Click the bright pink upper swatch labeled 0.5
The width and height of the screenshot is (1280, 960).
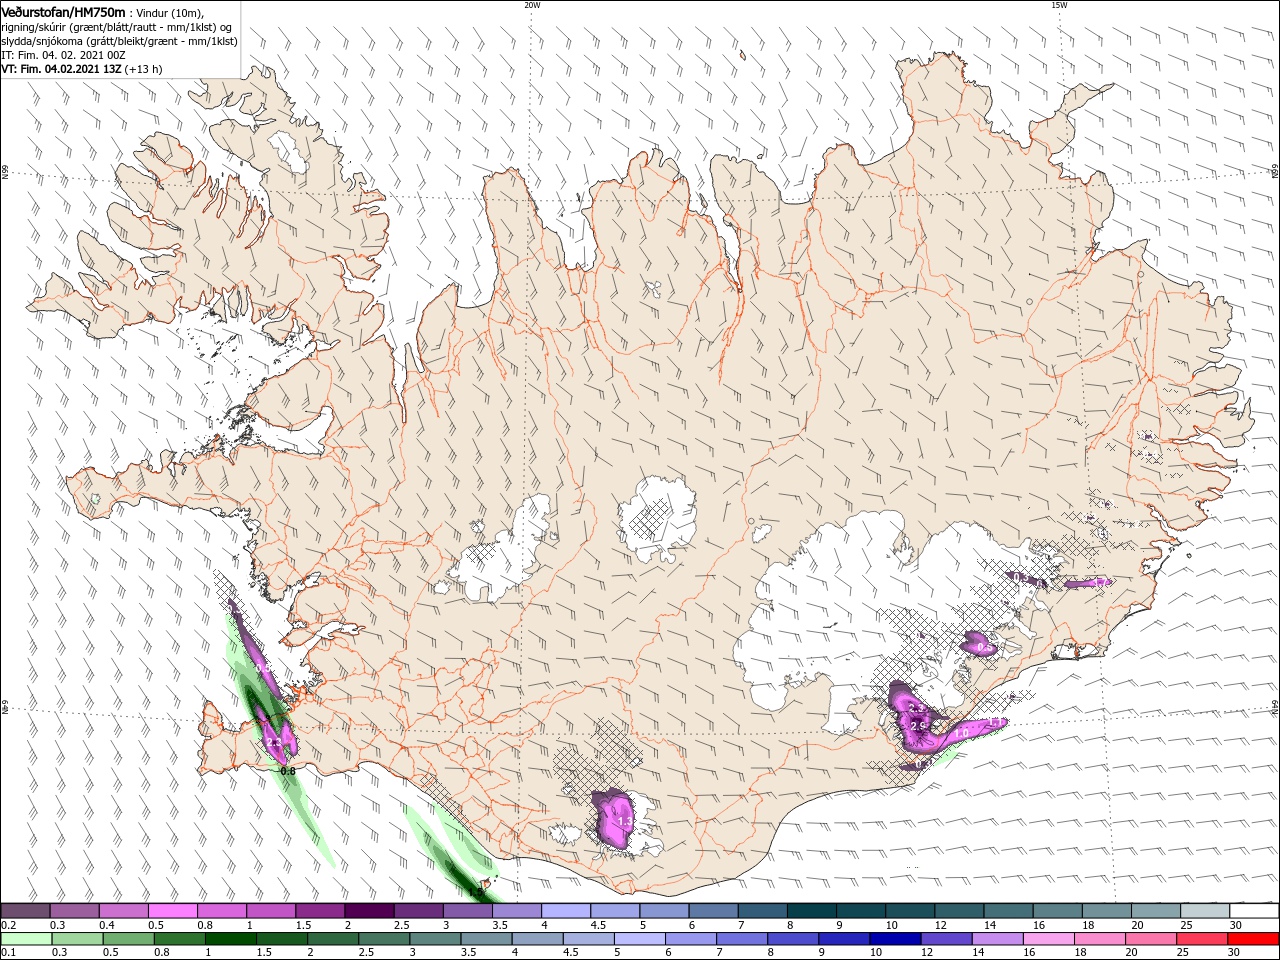[x=172, y=911]
